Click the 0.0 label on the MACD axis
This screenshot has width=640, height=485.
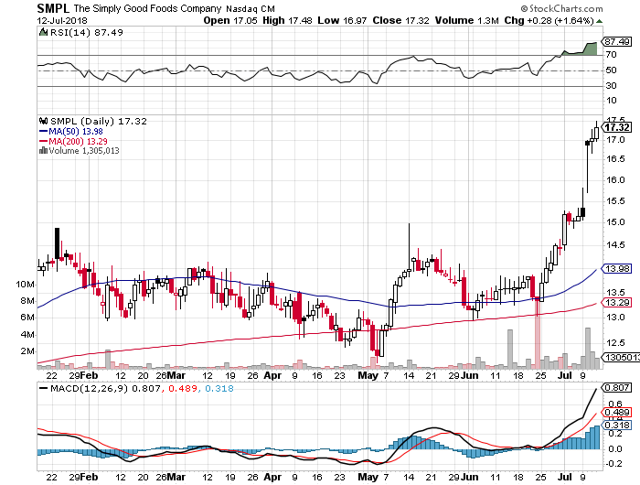[615, 449]
